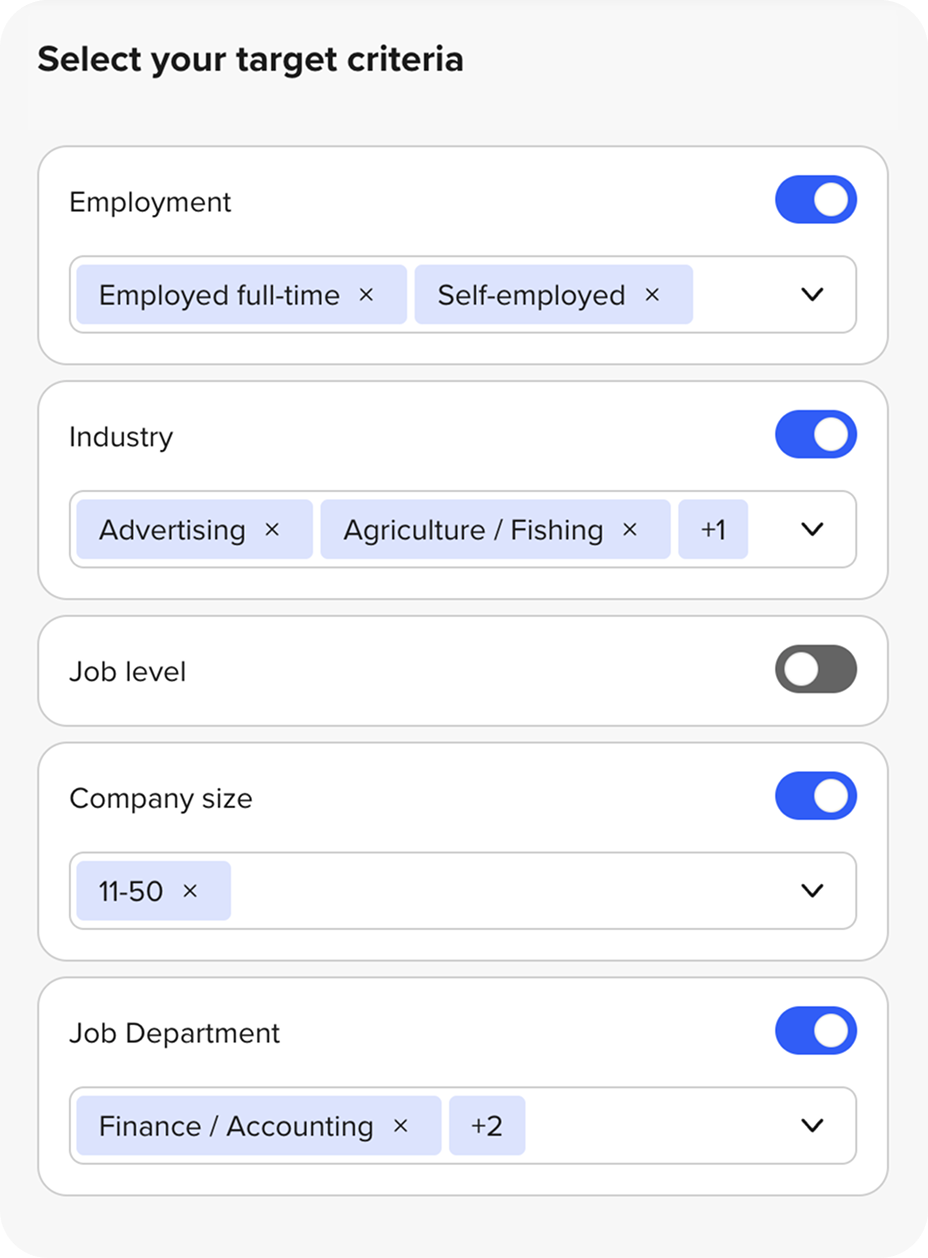928x1258 pixels.
Task: Remove the 11-50 company size tag
Action: coord(190,891)
